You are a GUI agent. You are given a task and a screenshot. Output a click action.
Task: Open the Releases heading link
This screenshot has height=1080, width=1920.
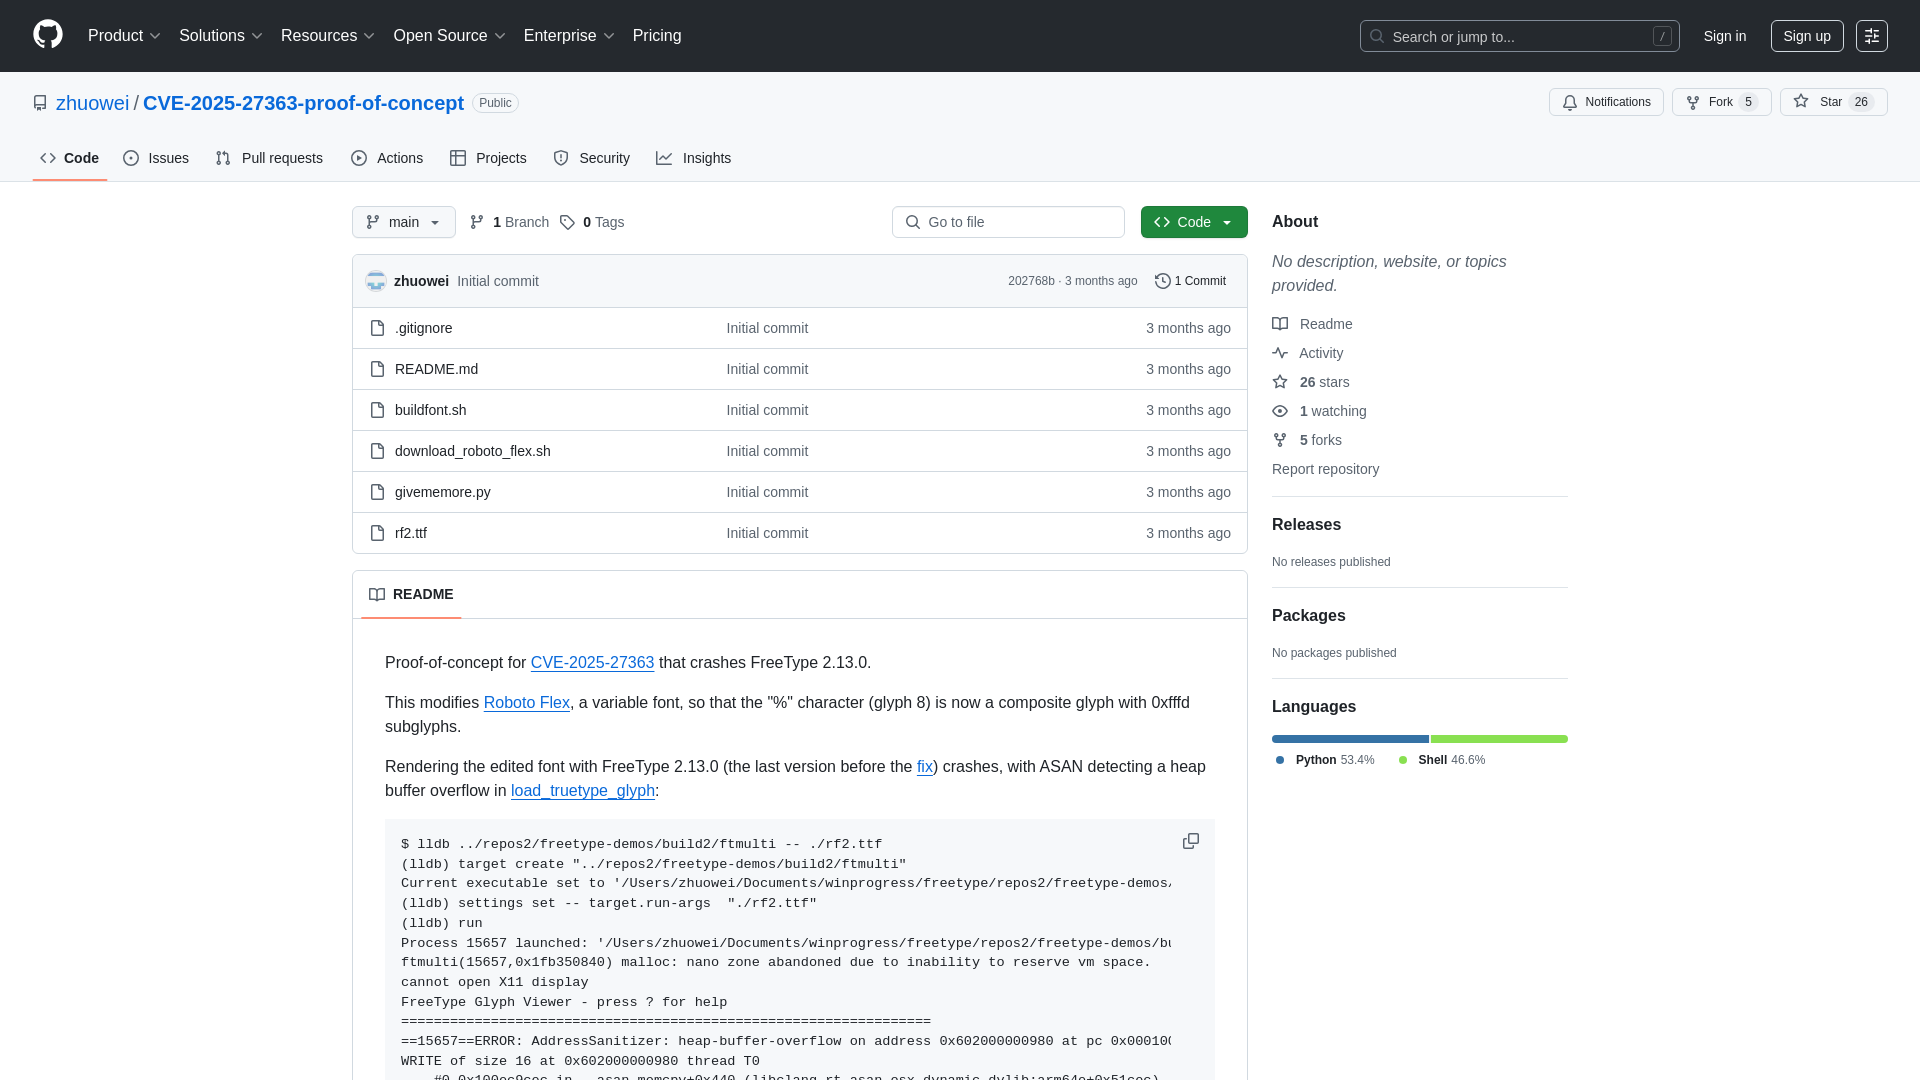click(1306, 525)
